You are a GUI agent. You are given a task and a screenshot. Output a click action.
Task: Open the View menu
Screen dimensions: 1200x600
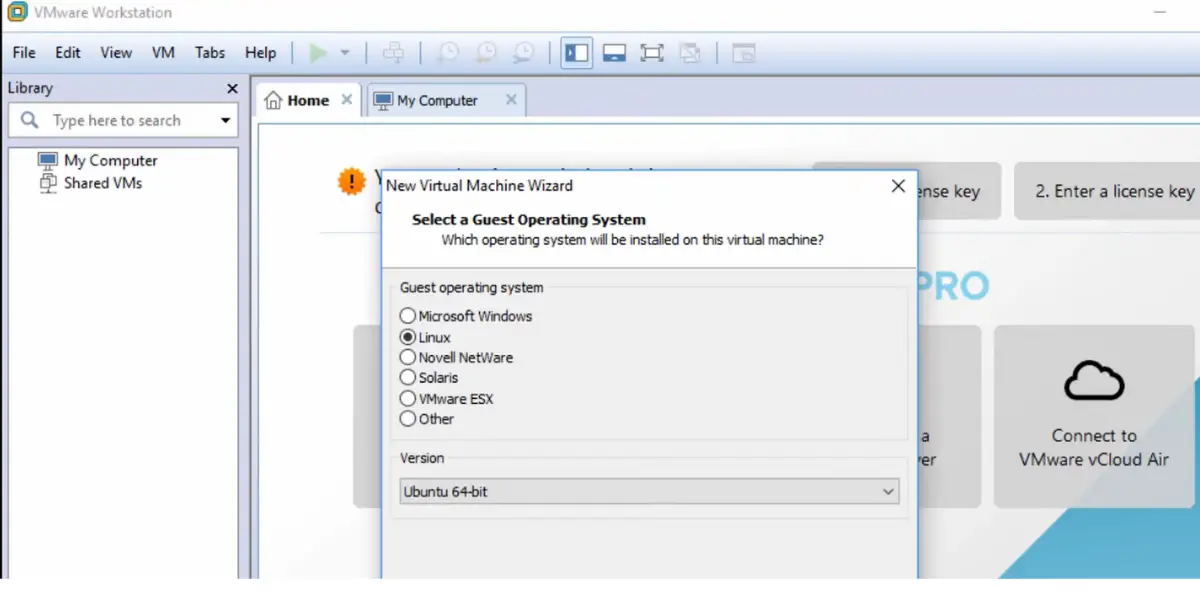116,53
